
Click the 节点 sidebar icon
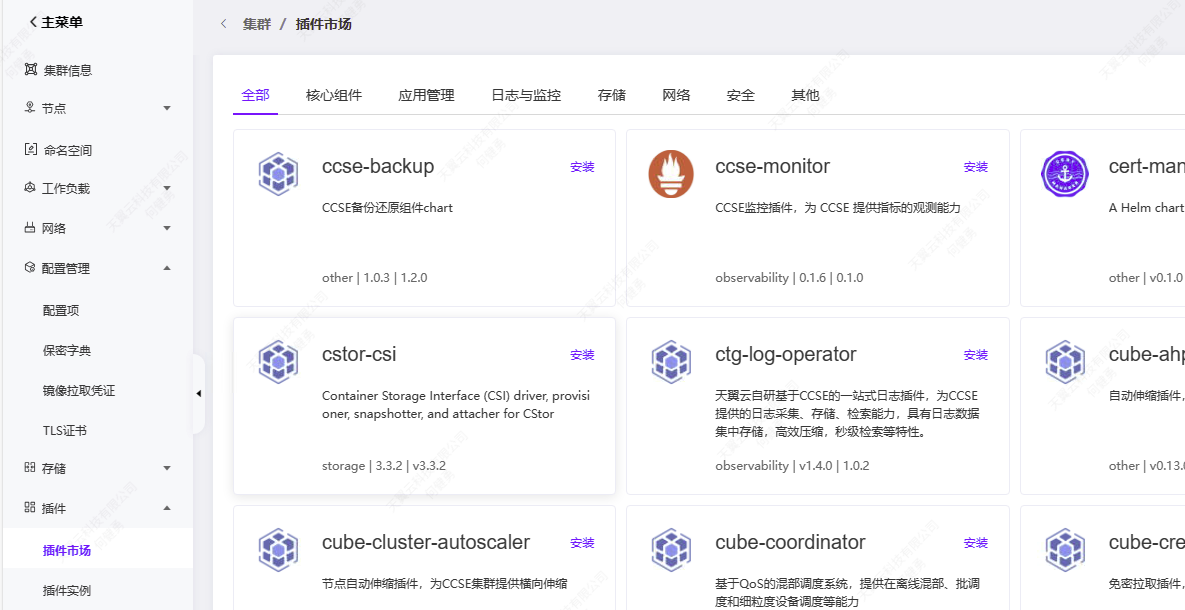point(29,108)
